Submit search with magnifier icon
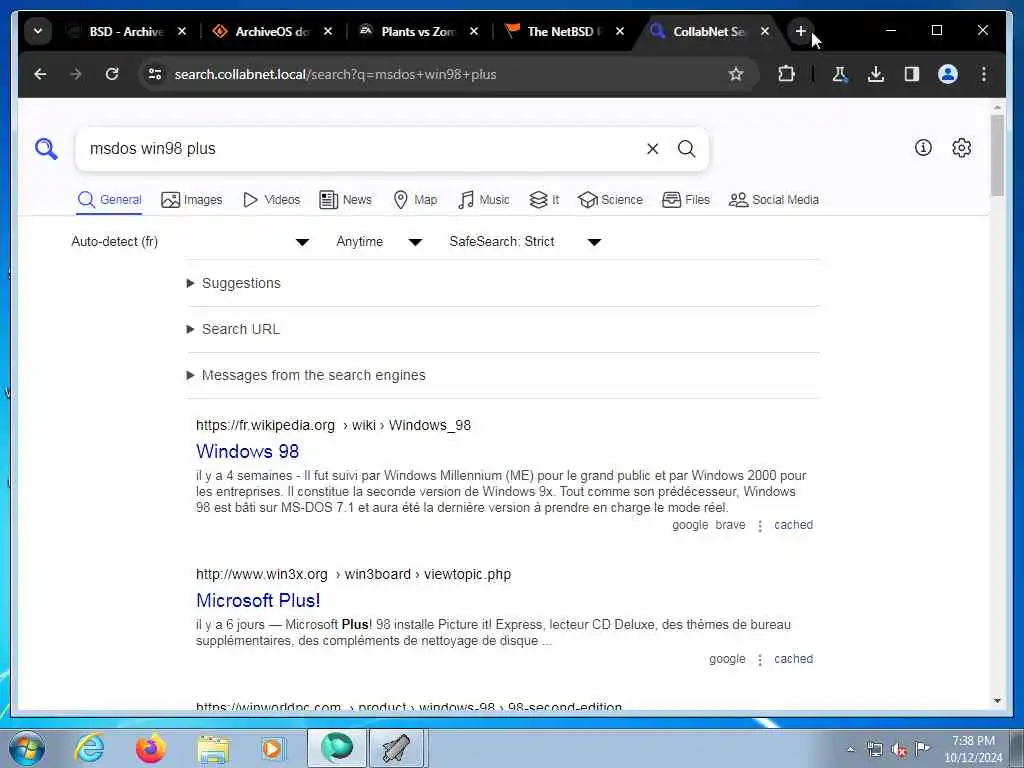The image size is (1024, 768). [x=686, y=149]
